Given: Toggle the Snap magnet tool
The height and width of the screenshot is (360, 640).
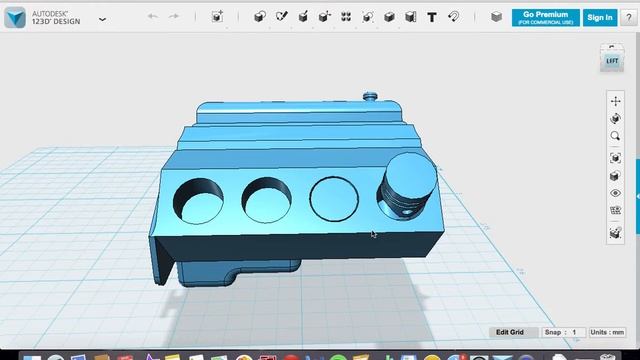Looking at the screenshot, I should pos(453,17).
